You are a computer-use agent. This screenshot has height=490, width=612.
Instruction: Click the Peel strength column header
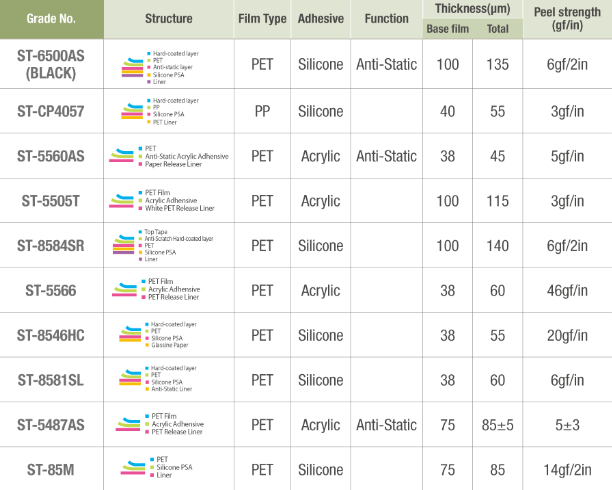(x=566, y=19)
